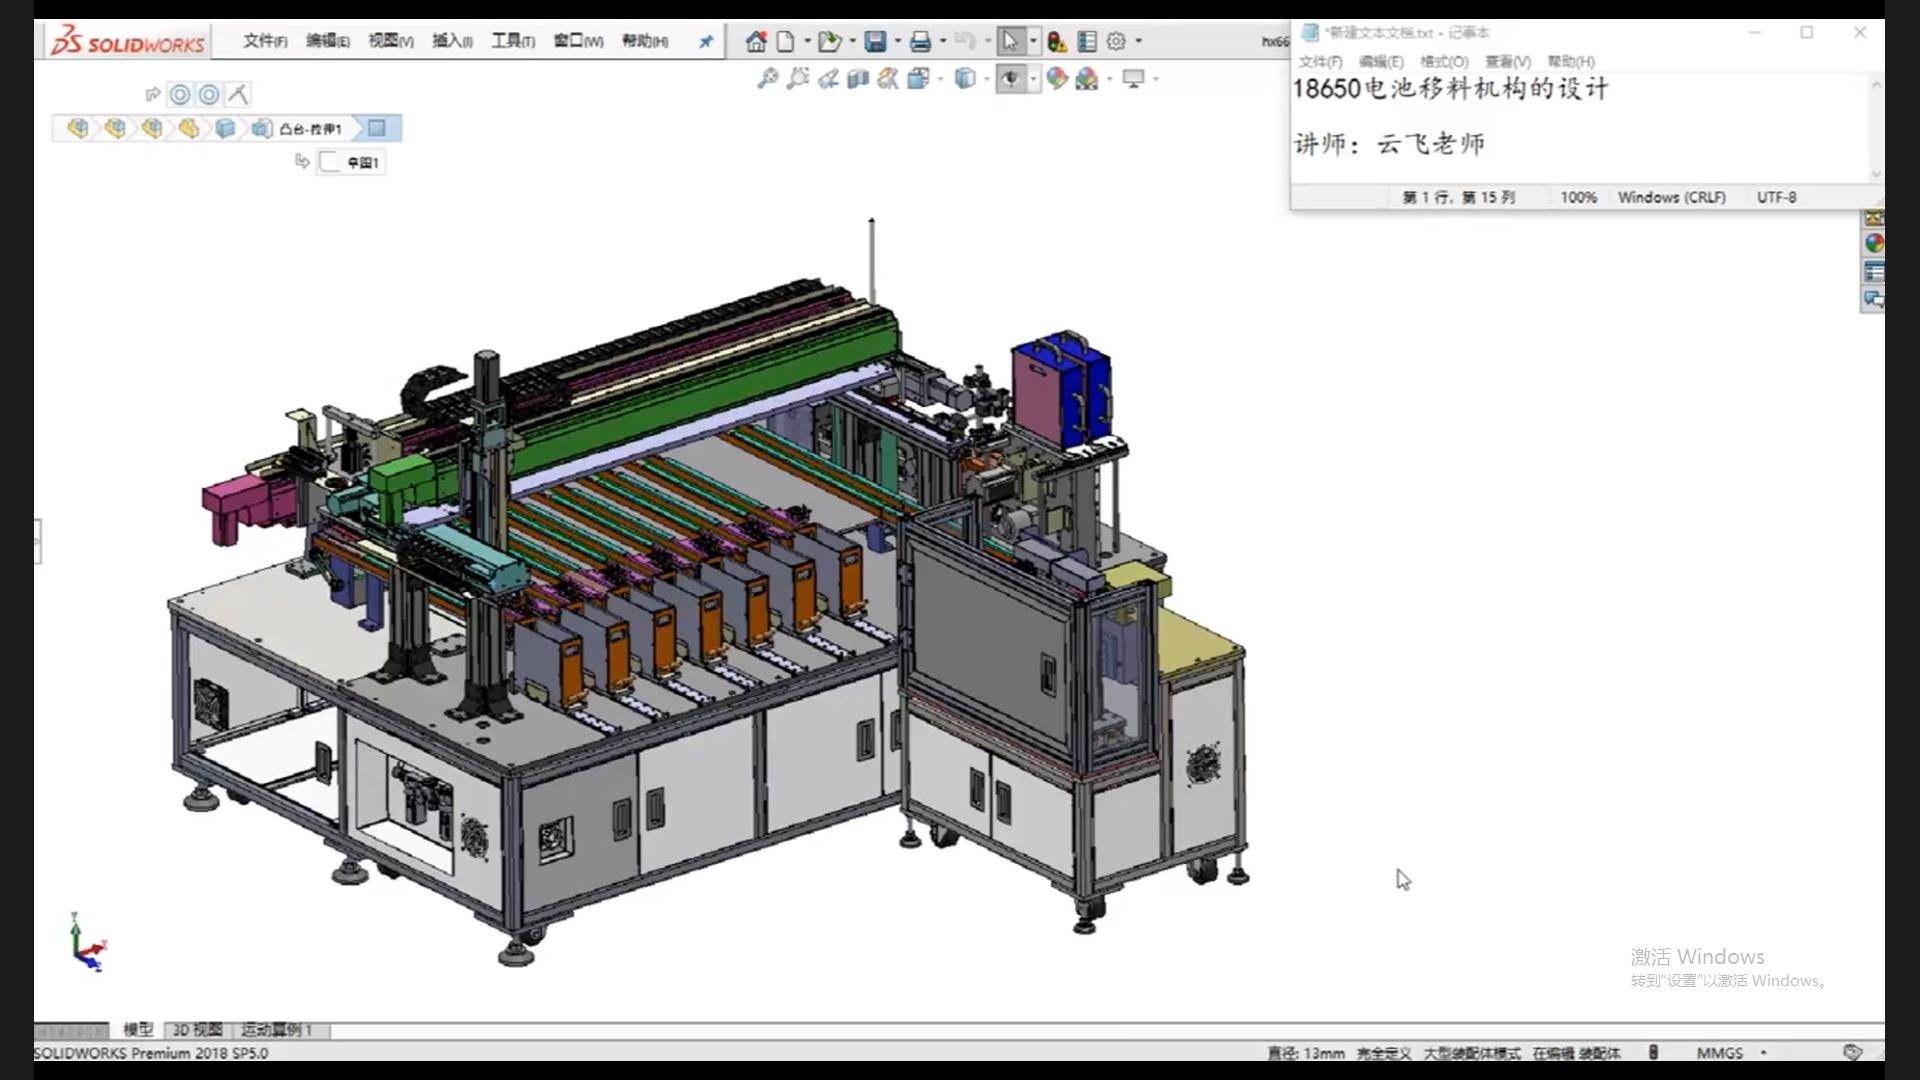Screen dimensions: 1920x1080
Task: Select blue body breadcrumb icon
Action: [x=226, y=128]
